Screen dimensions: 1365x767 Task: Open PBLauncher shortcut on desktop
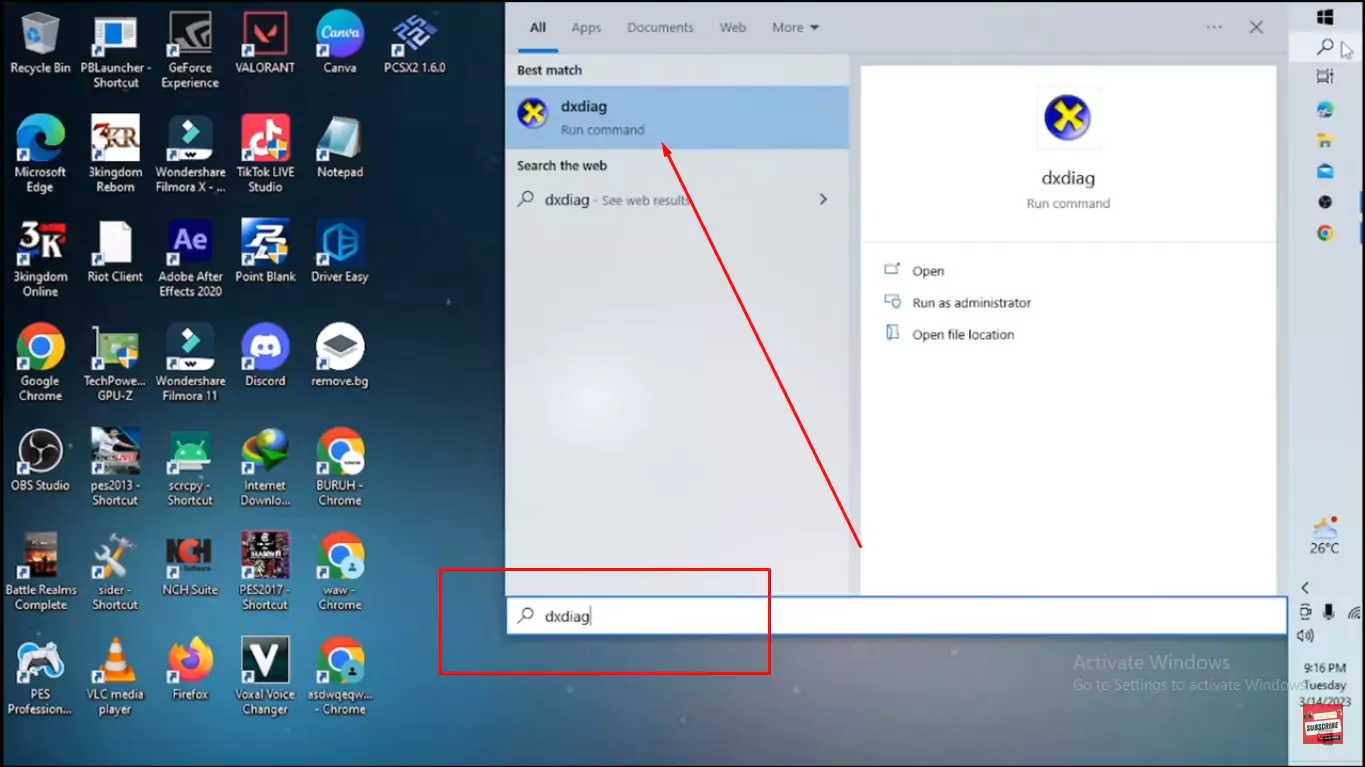pyautogui.click(x=115, y=50)
